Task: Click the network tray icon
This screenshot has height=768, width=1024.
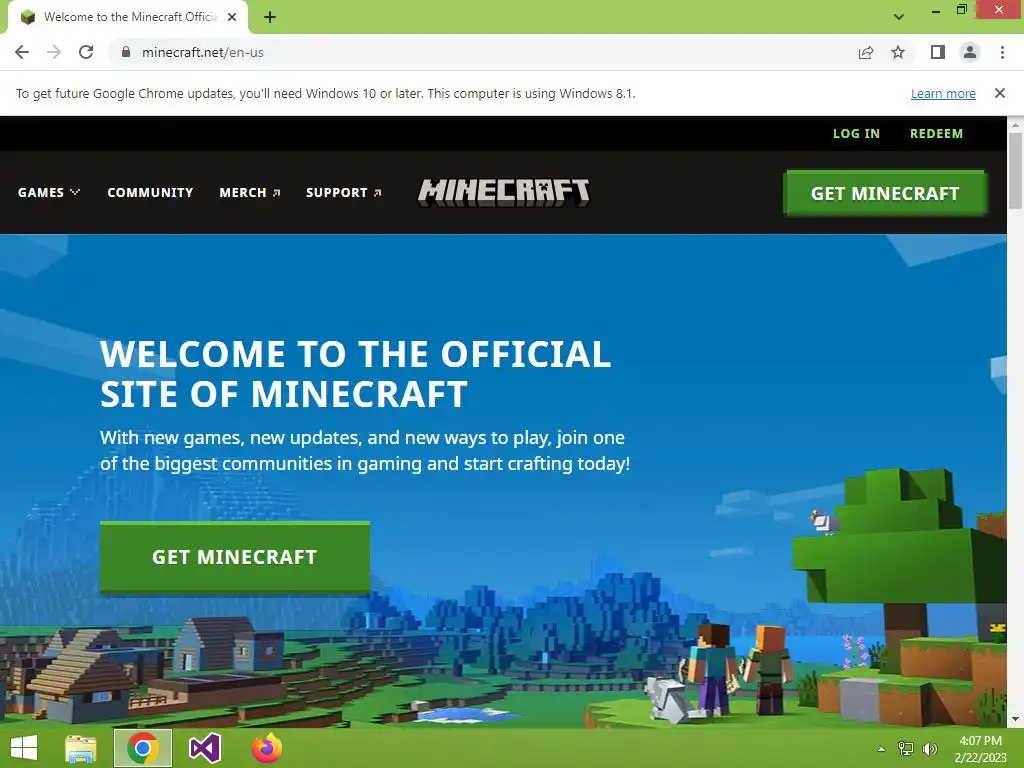Action: [x=906, y=749]
